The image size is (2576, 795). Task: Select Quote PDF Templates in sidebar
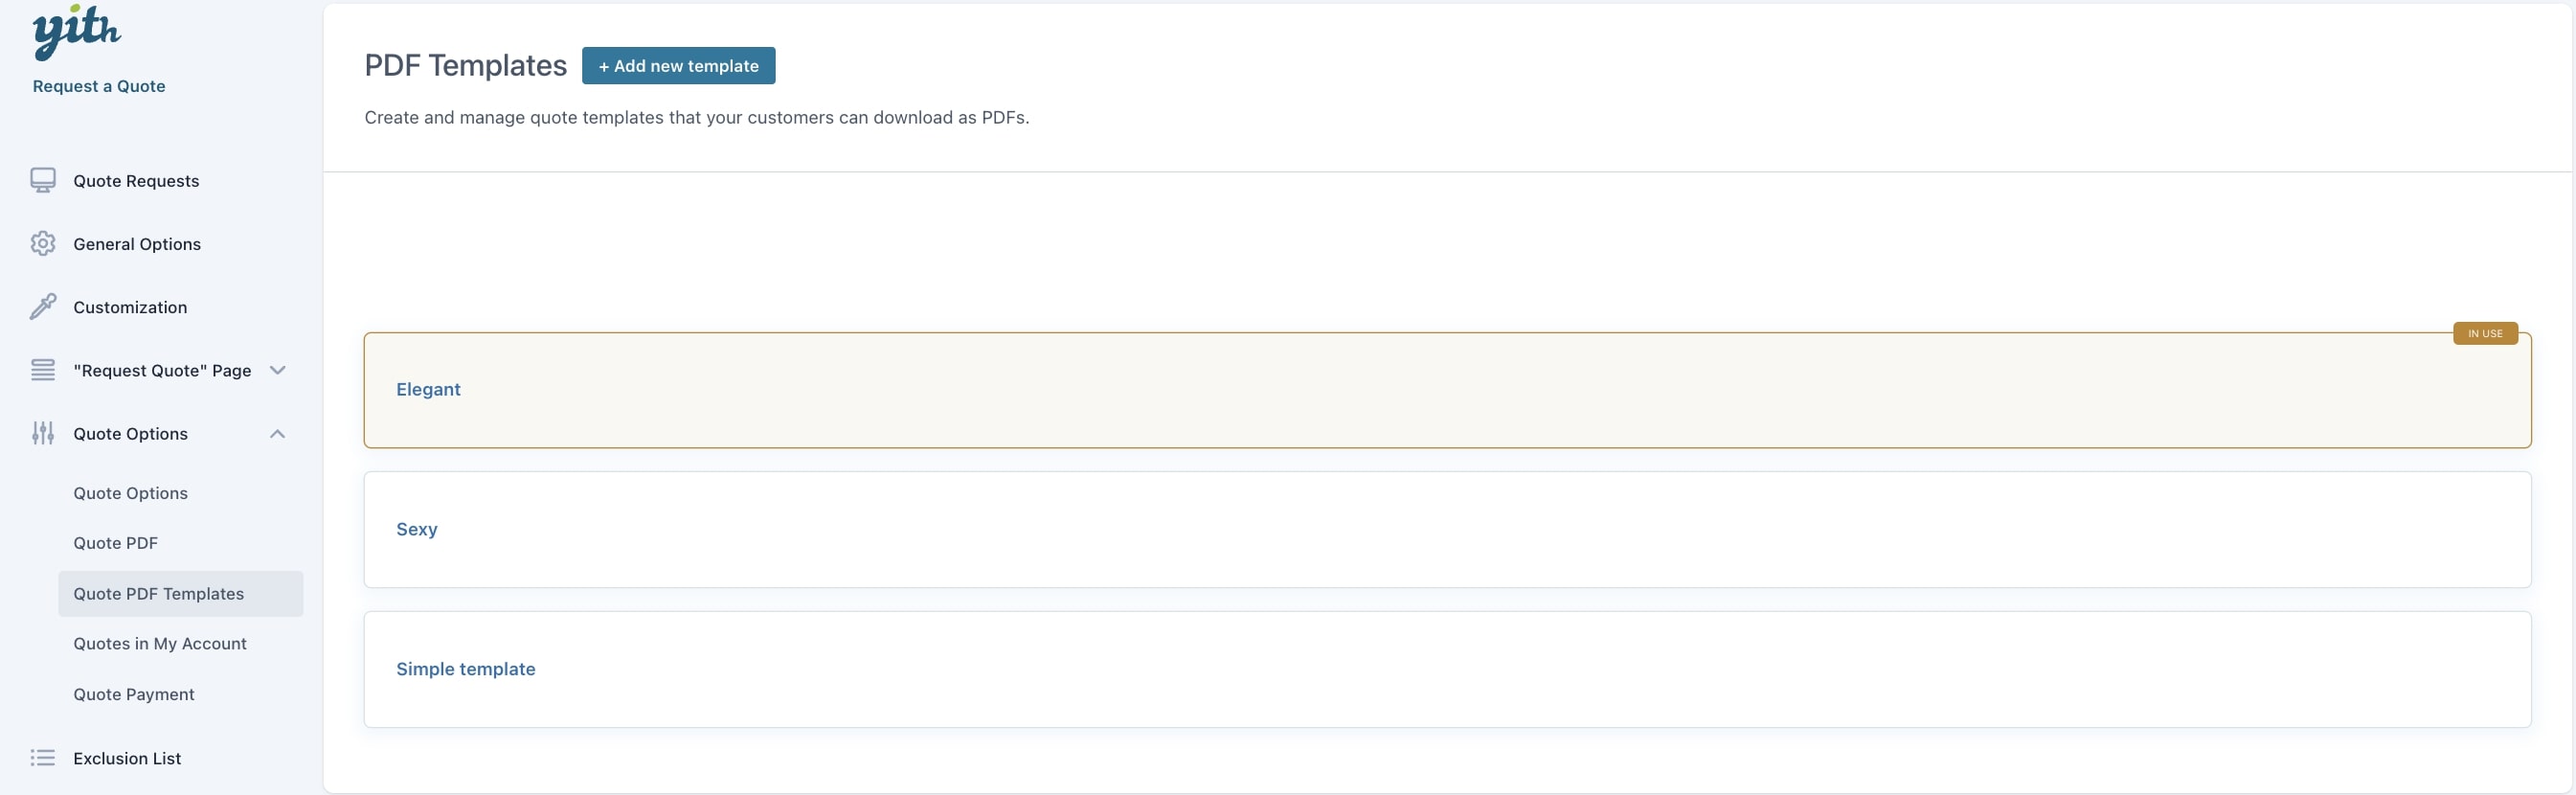[158, 594]
